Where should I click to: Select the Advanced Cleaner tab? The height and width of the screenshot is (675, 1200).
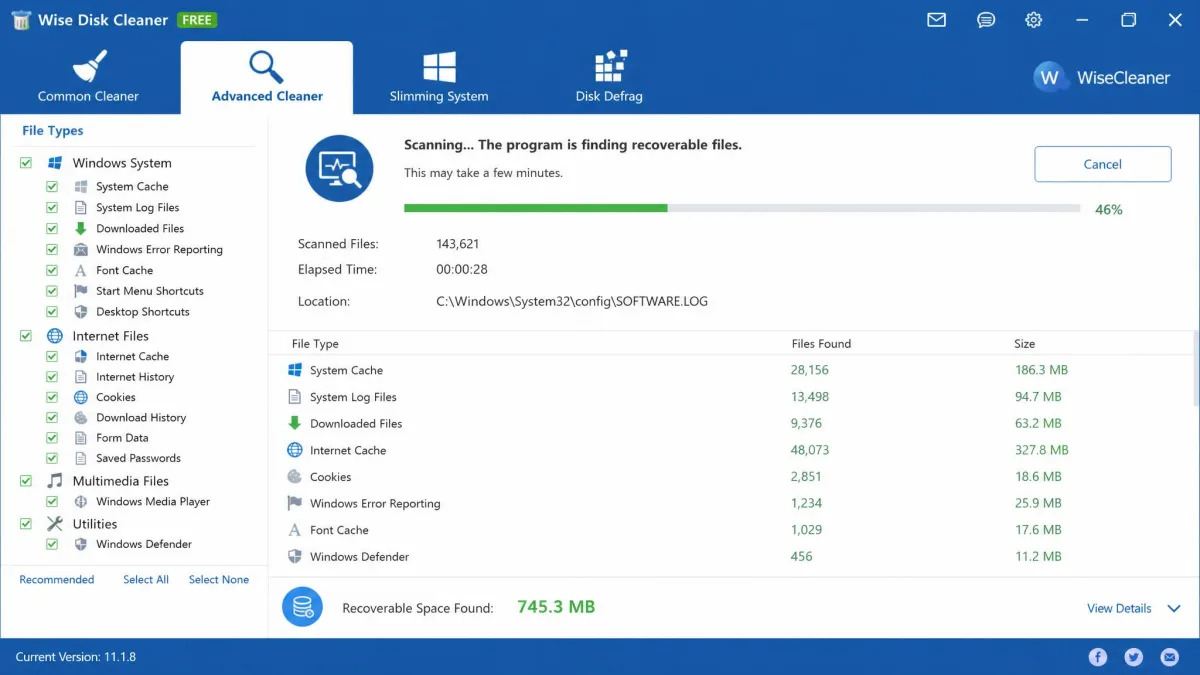coord(267,77)
